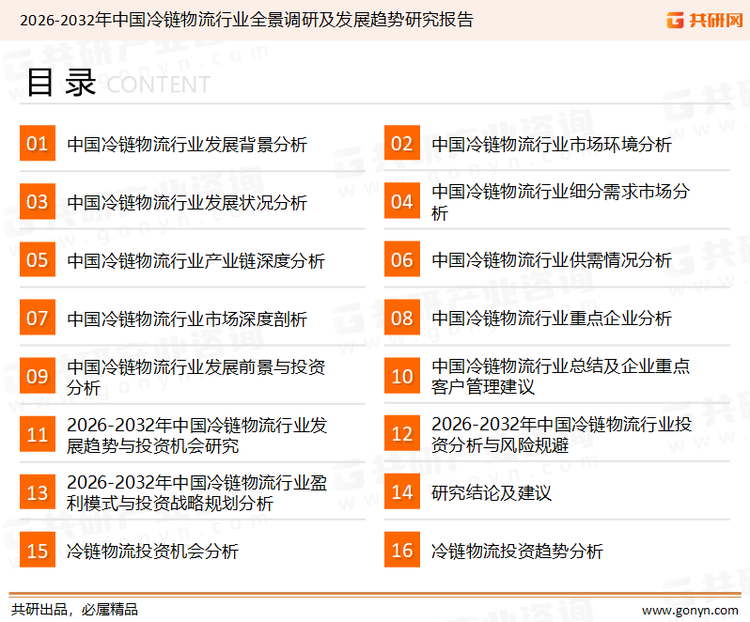The image size is (750, 622).
Task: Click the orange 12 number badge
Action: click(402, 434)
